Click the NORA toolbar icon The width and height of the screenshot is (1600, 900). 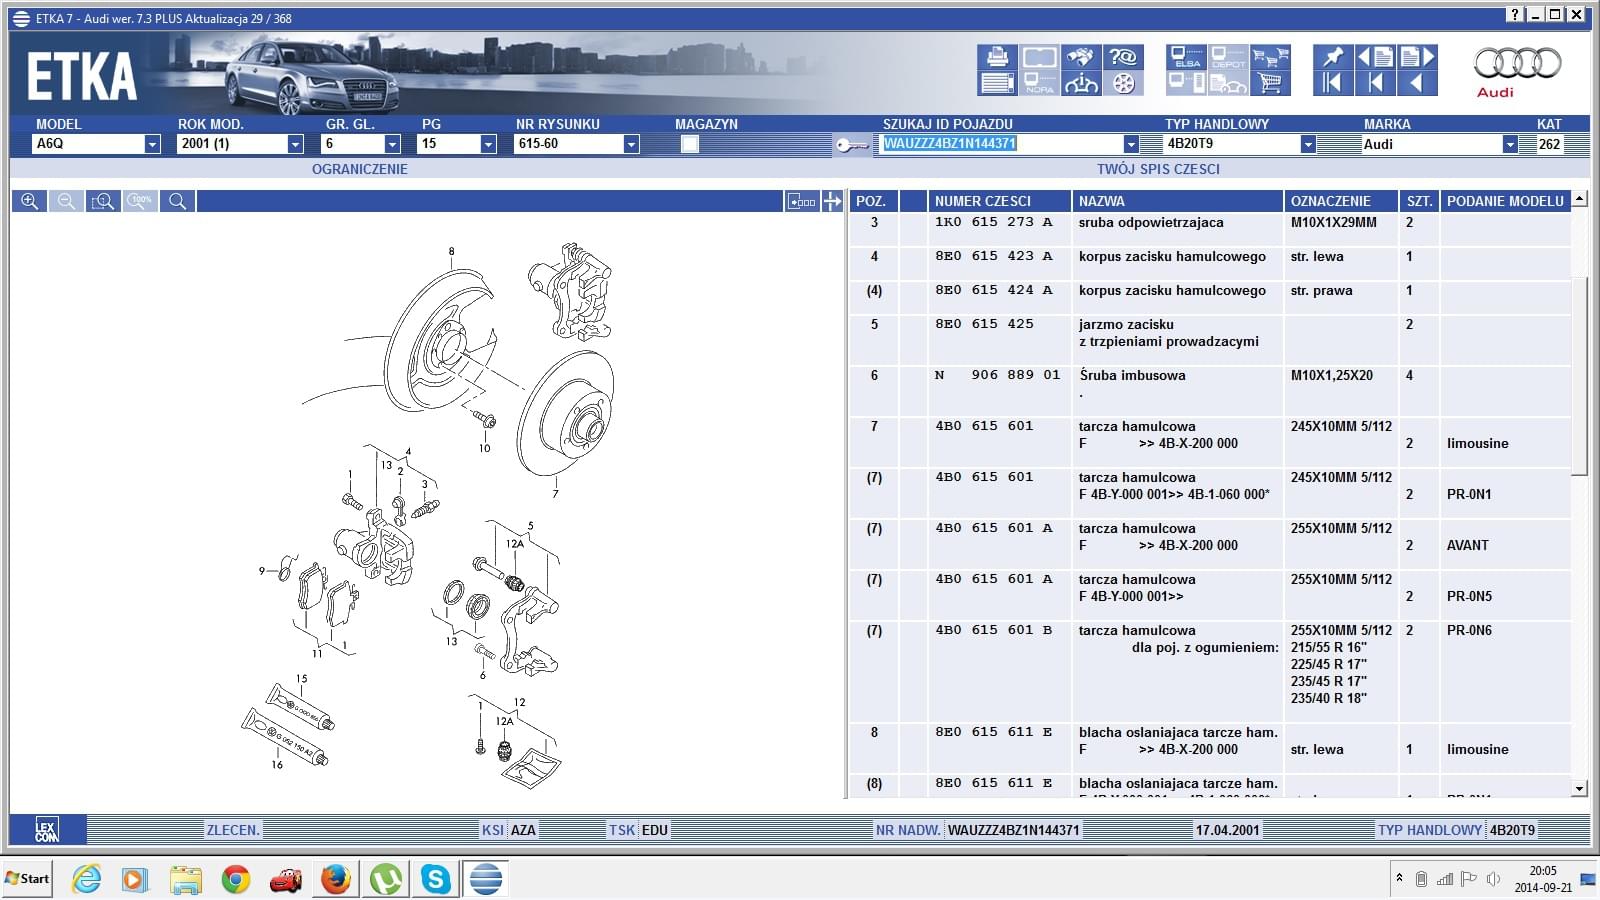tap(1039, 83)
